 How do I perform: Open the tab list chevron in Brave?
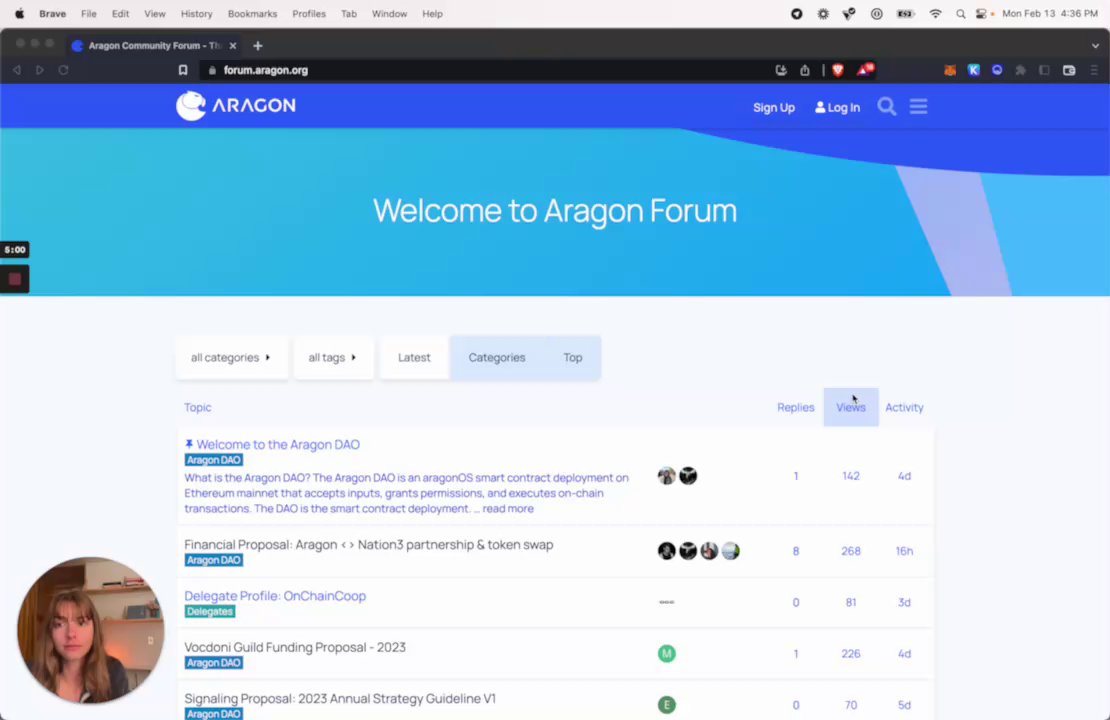(x=1095, y=46)
